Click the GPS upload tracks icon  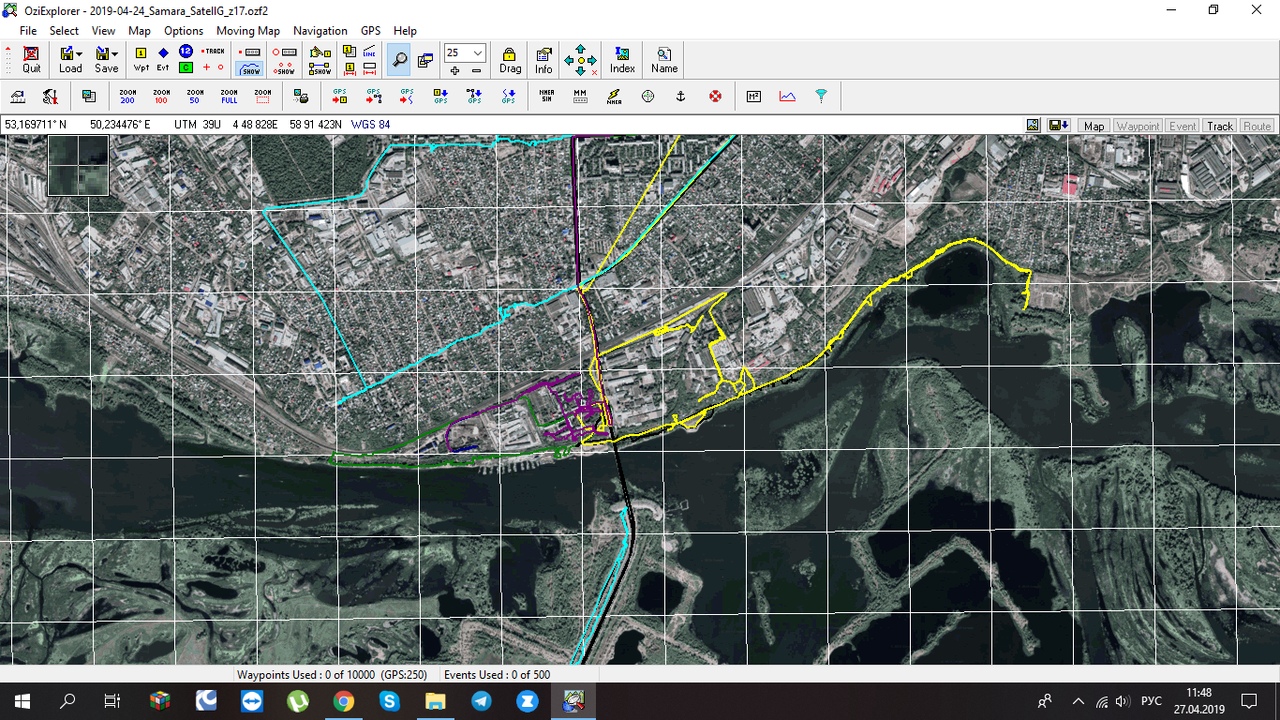[x=407, y=96]
